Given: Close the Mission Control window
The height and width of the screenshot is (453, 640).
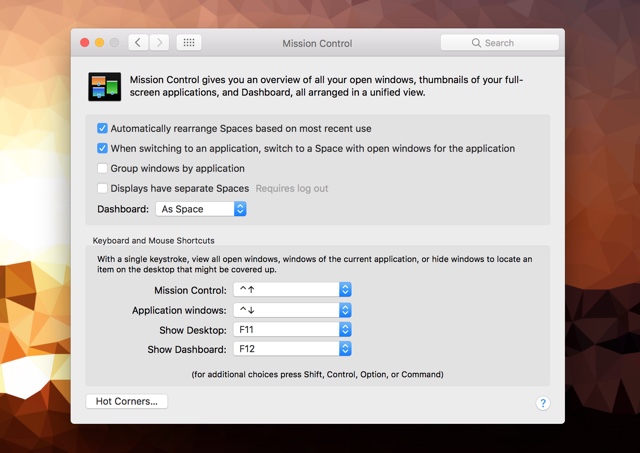Looking at the screenshot, I should pos(85,42).
